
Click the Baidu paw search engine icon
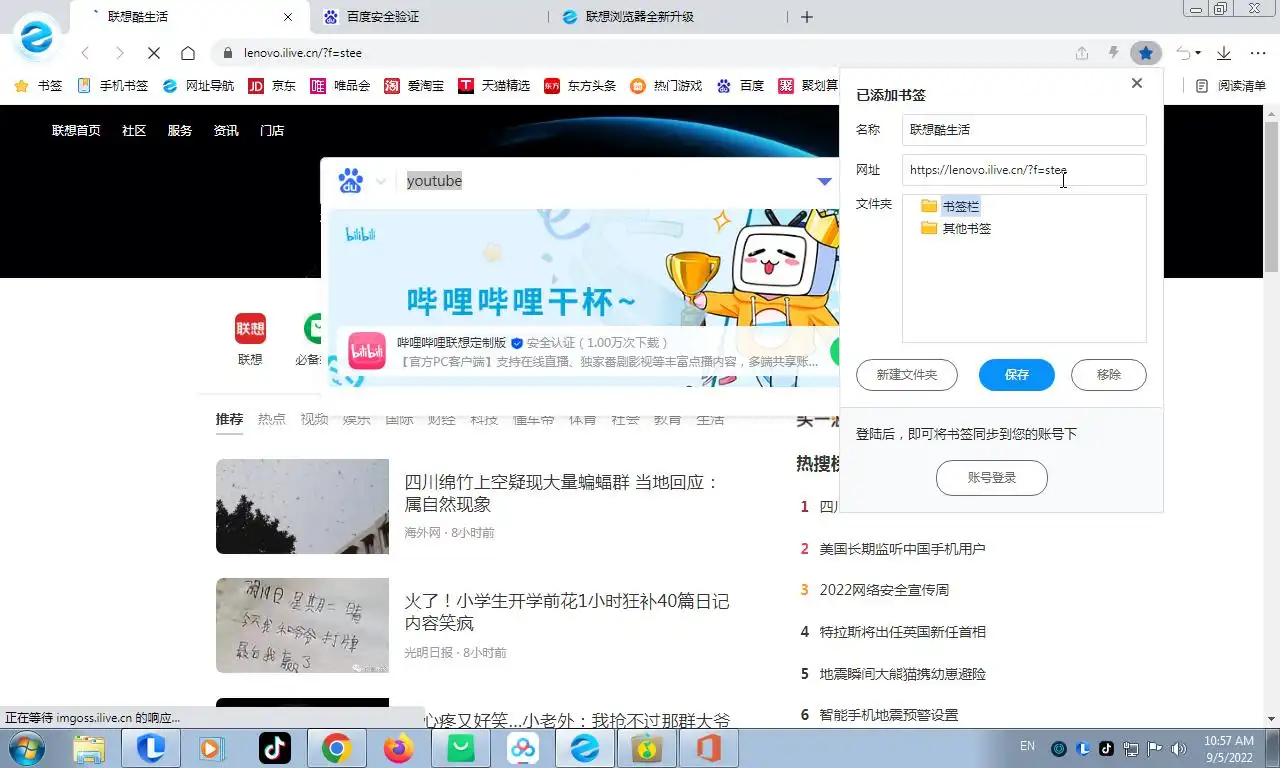[350, 181]
